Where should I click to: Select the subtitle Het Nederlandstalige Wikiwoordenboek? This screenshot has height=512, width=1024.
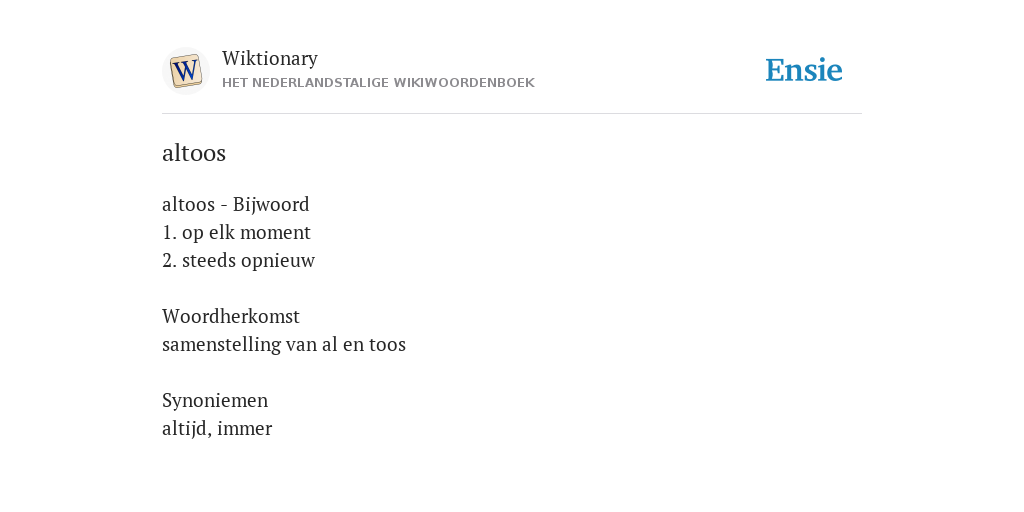coord(378,83)
